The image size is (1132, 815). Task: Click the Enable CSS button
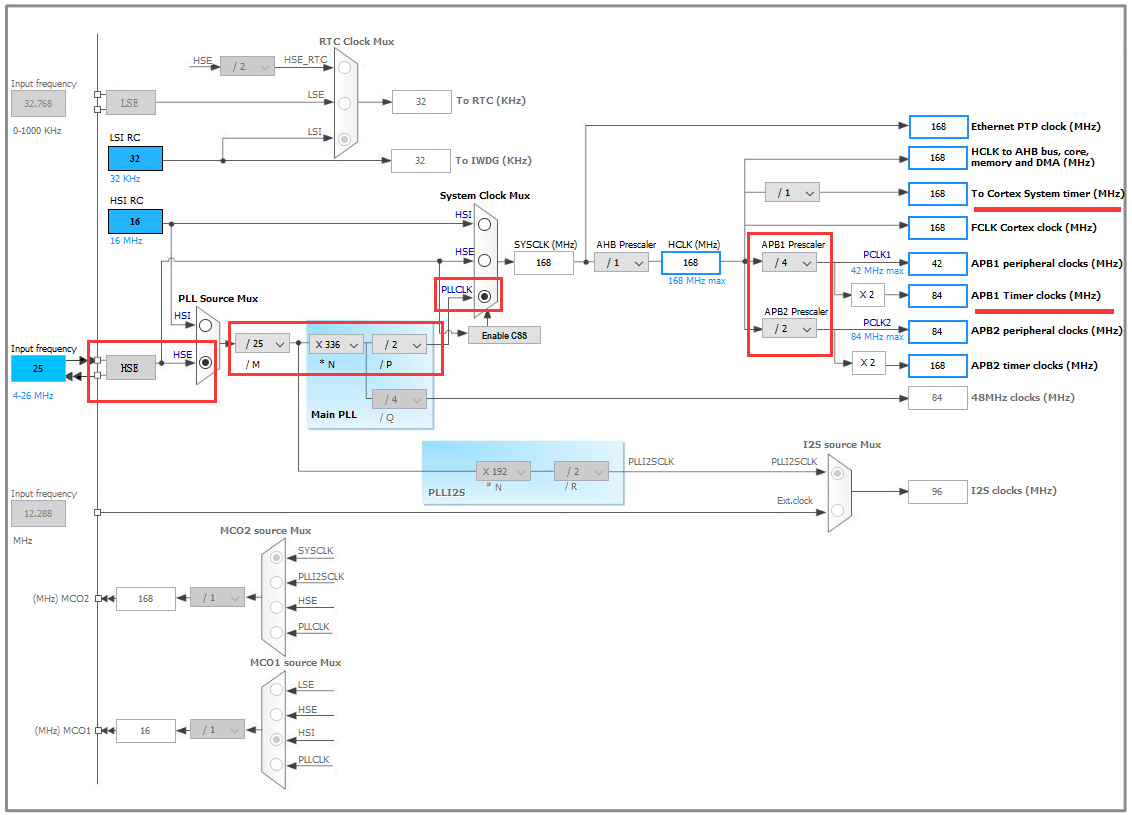coord(504,336)
